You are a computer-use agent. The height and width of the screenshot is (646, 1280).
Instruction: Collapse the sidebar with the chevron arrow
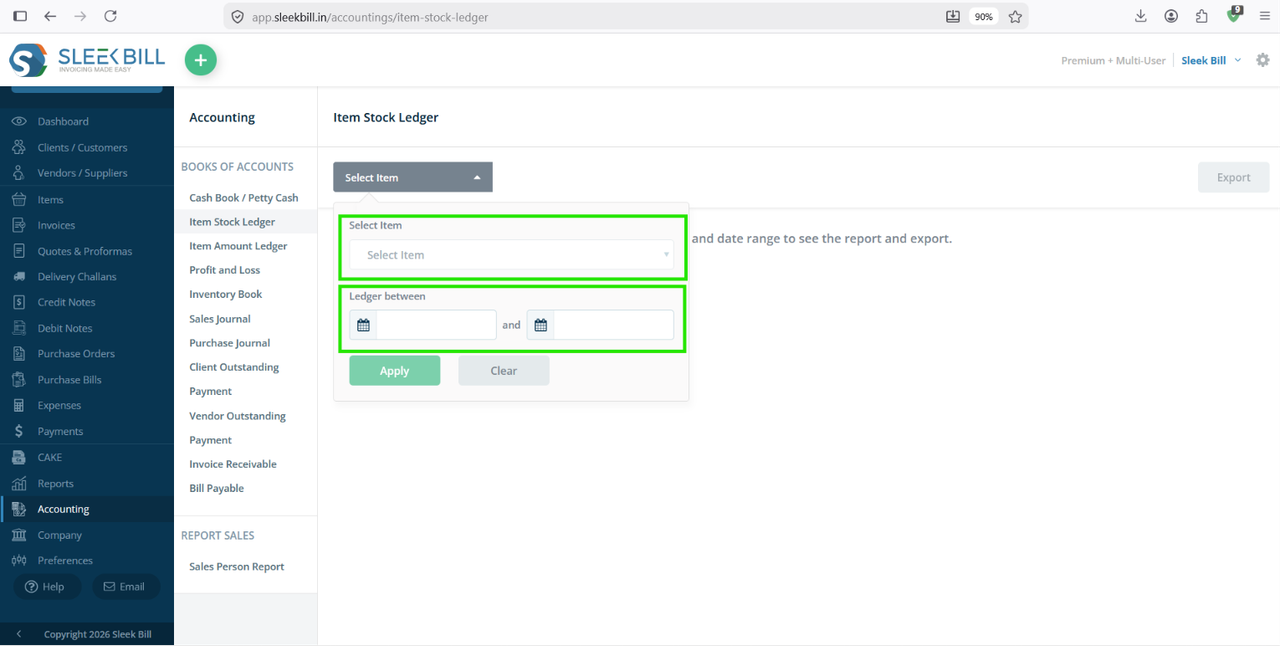point(18,634)
